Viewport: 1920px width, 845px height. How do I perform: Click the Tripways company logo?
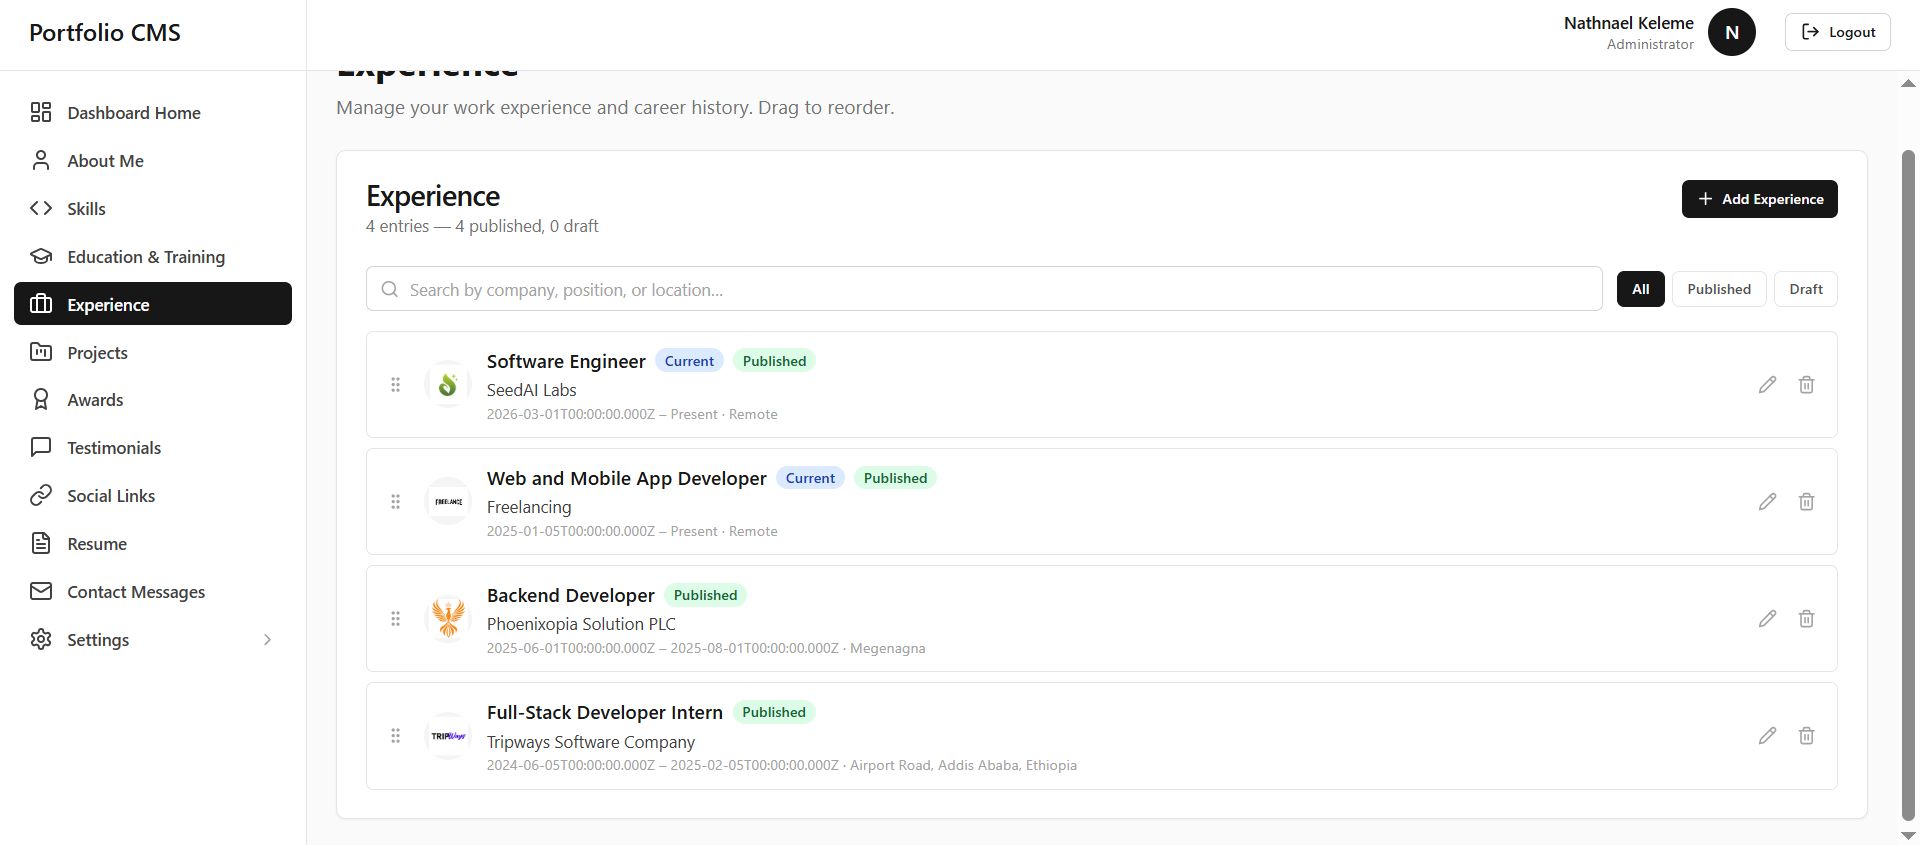point(448,735)
